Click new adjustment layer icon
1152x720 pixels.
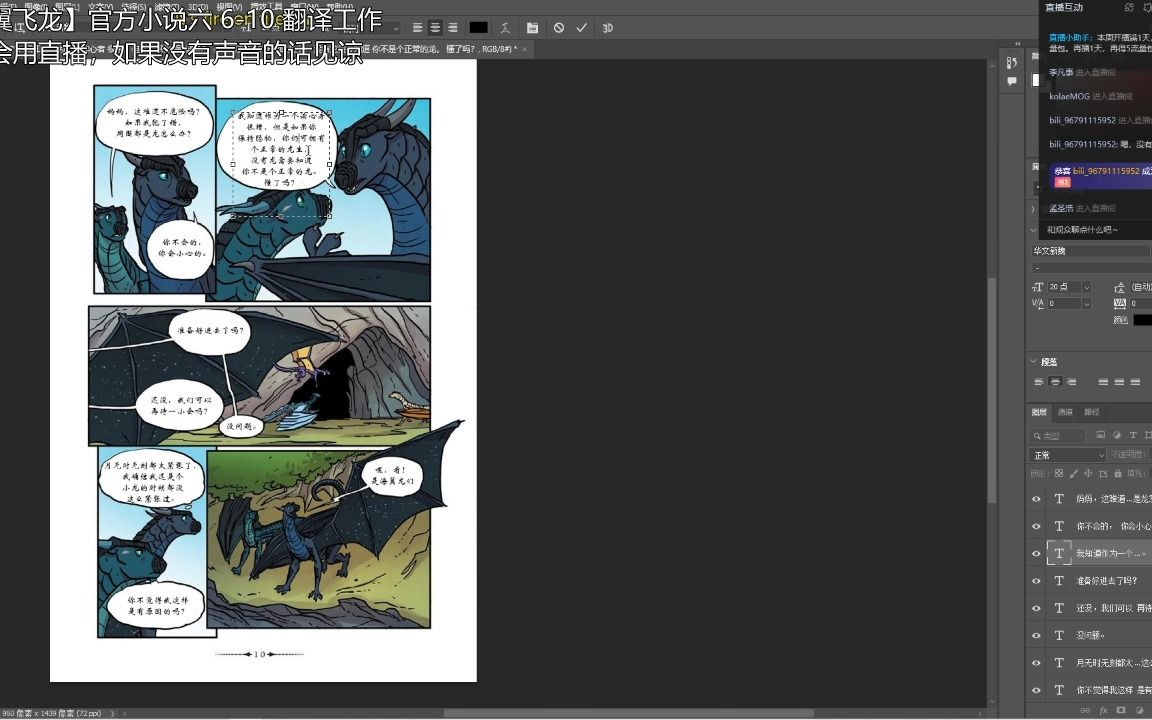[x=1140, y=710]
